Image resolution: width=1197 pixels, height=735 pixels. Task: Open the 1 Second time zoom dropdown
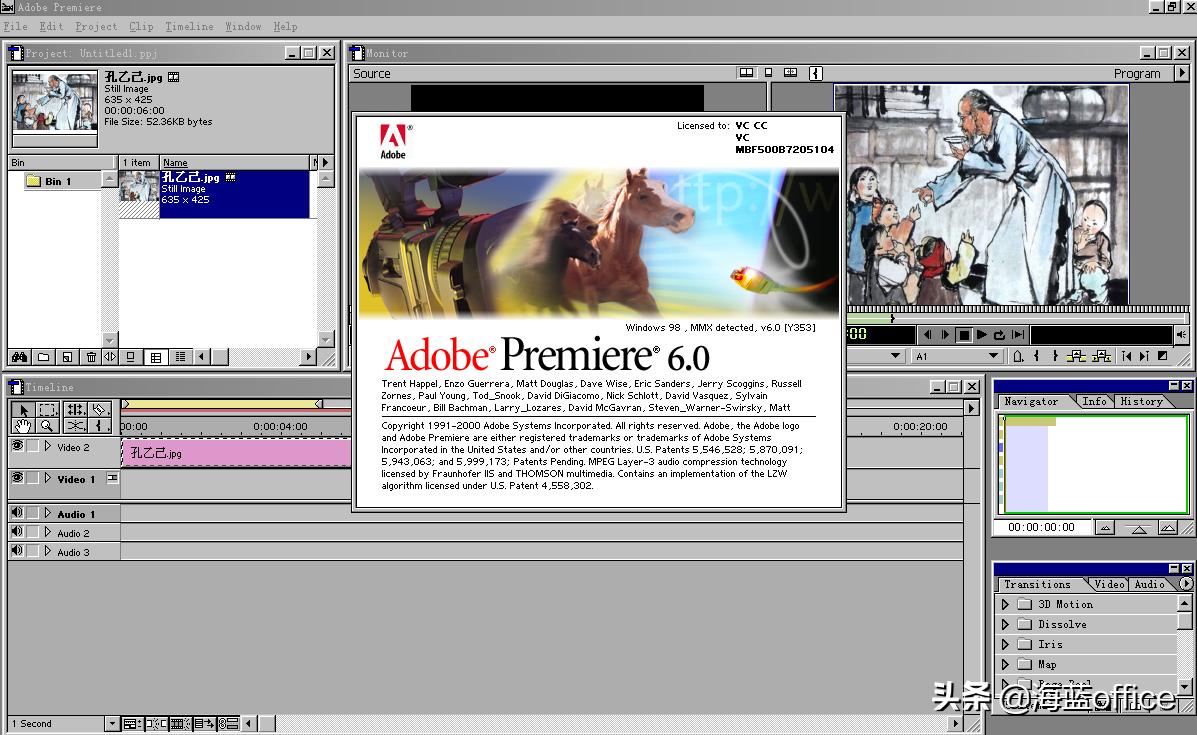point(112,724)
